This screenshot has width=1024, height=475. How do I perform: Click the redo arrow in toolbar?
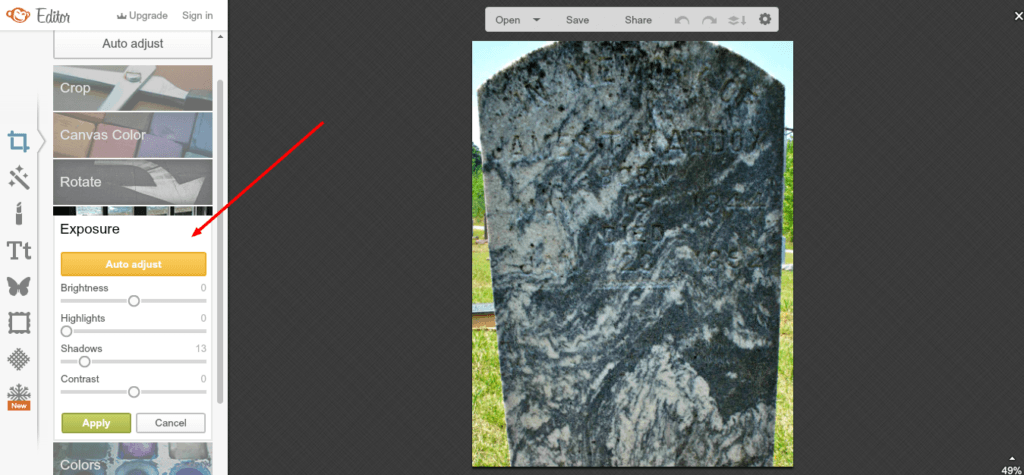[x=710, y=20]
